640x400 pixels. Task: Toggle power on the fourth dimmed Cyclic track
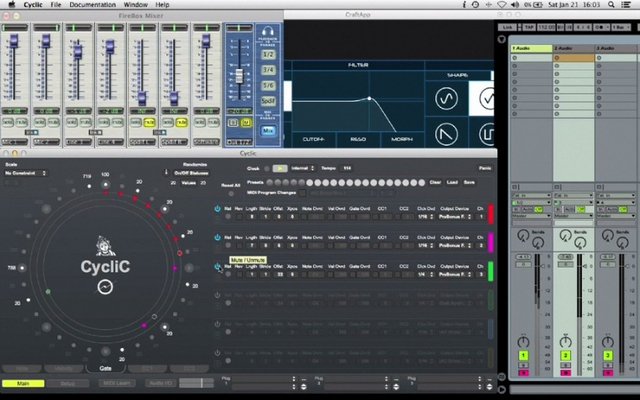[217, 295]
